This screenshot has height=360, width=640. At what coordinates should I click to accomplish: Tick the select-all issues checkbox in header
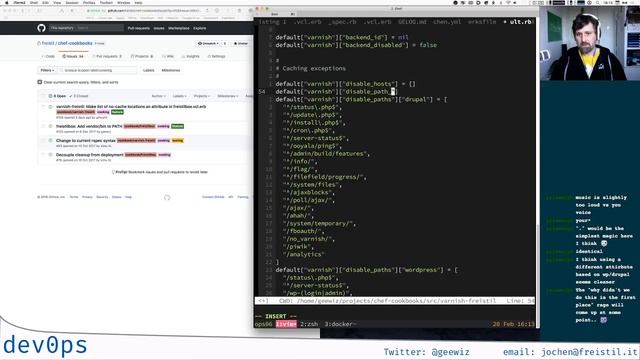pos(43,96)
